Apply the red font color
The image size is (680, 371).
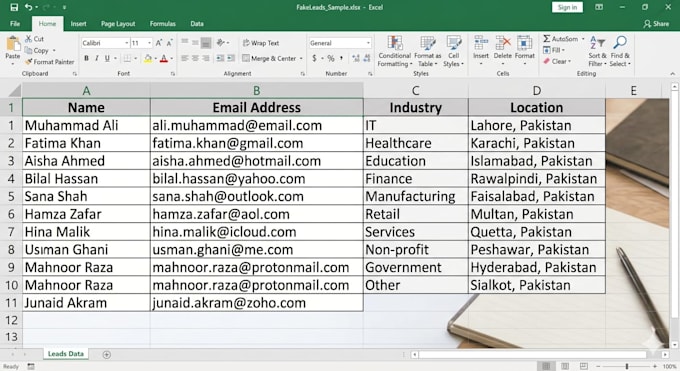163,58
